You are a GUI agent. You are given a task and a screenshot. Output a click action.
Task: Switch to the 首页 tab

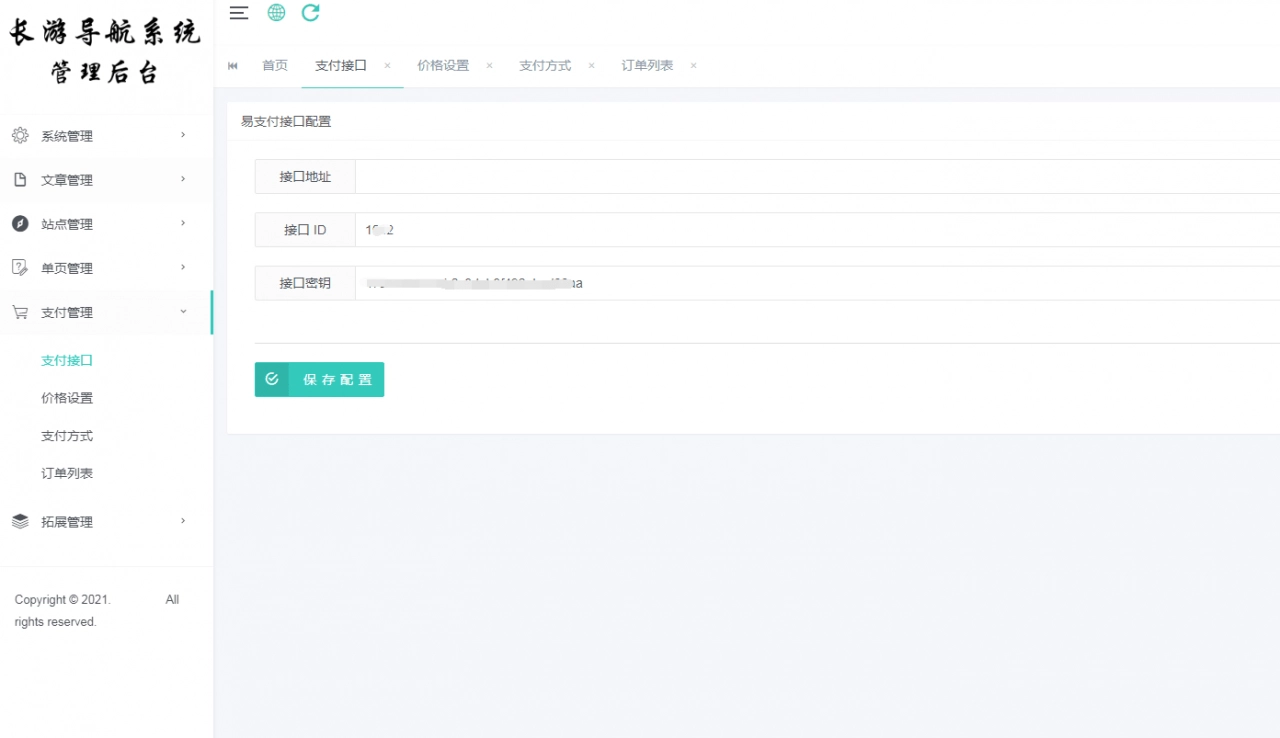tap(275, 66)
